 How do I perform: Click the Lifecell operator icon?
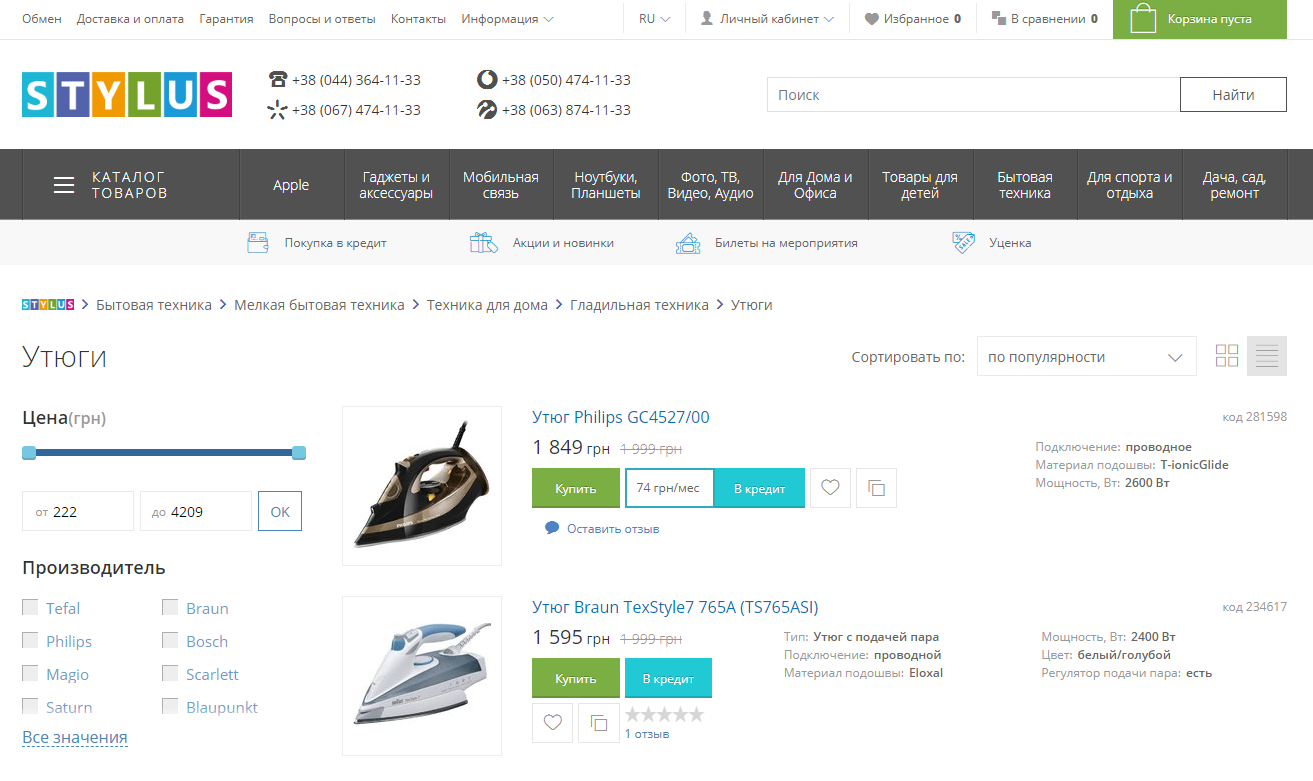[x=487, y=110]
